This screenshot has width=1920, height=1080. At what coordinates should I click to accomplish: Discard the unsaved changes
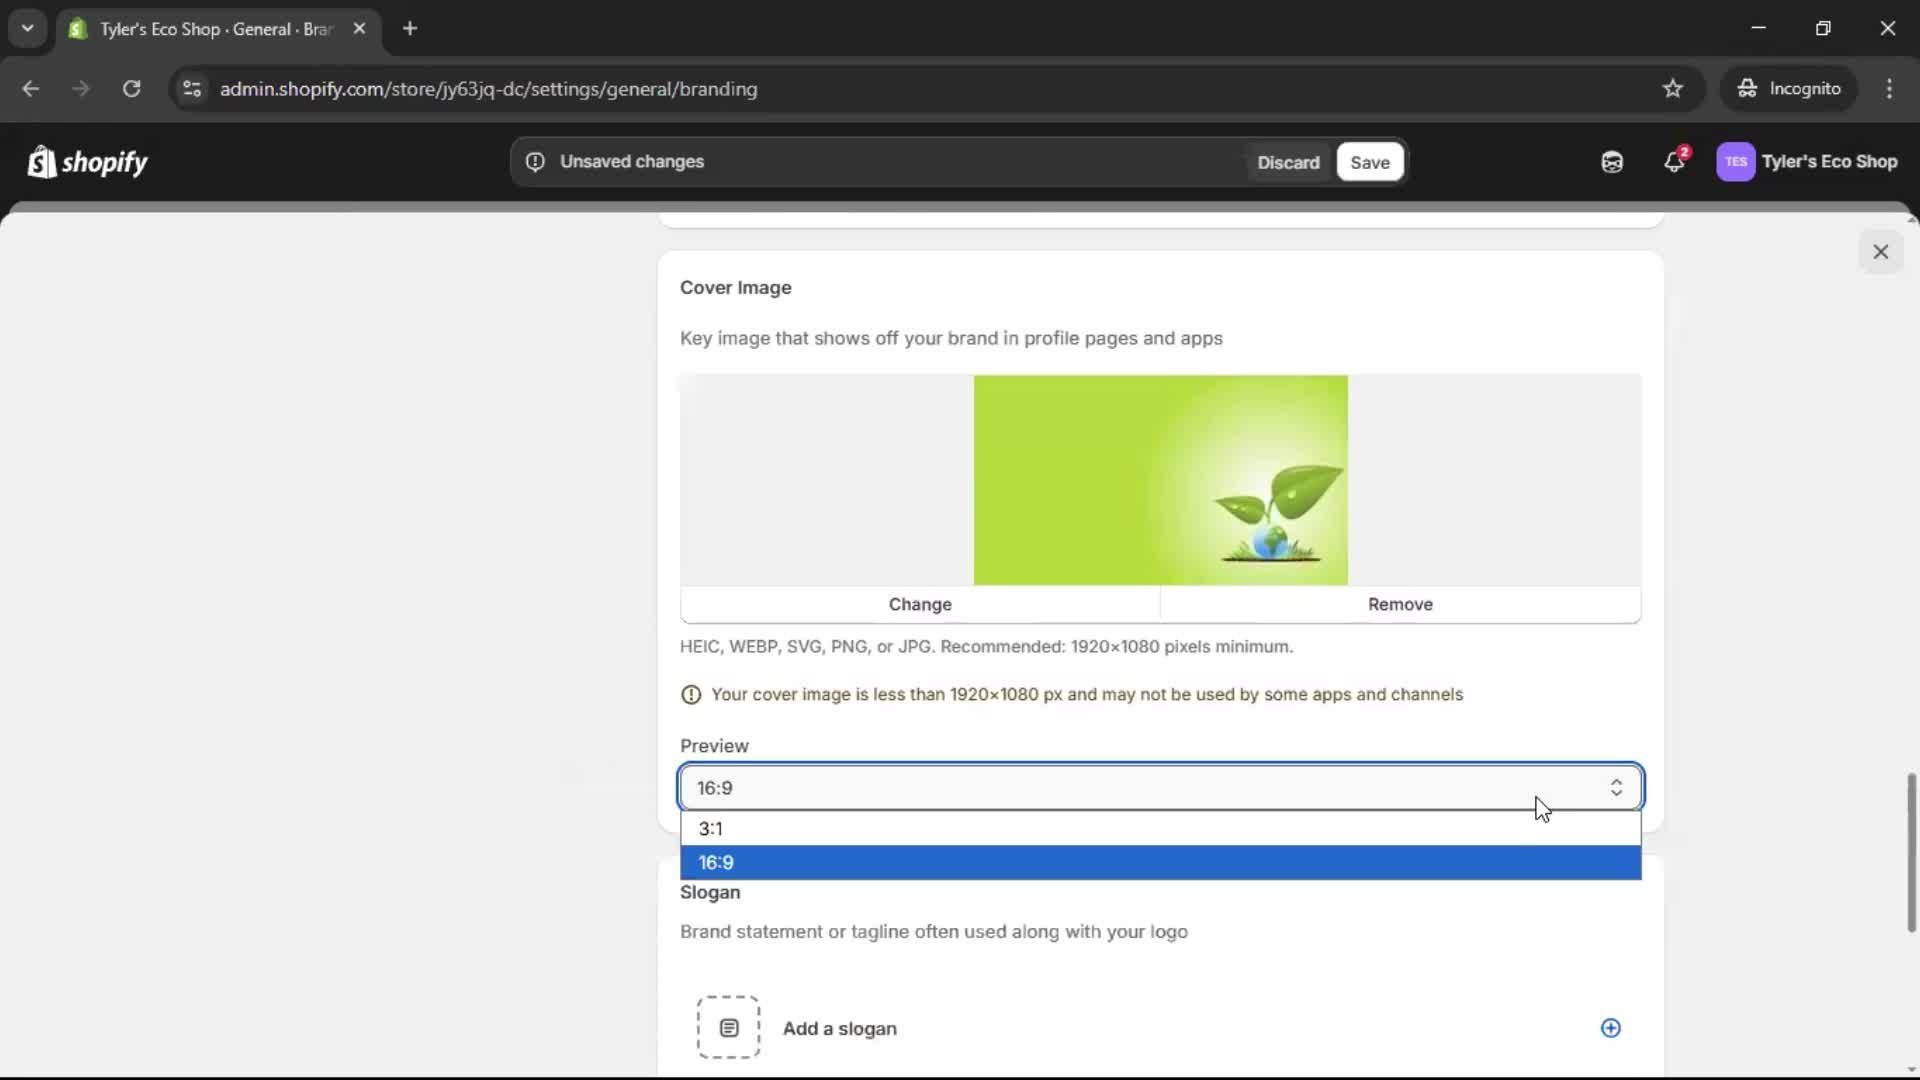[x=1288, y=162]
